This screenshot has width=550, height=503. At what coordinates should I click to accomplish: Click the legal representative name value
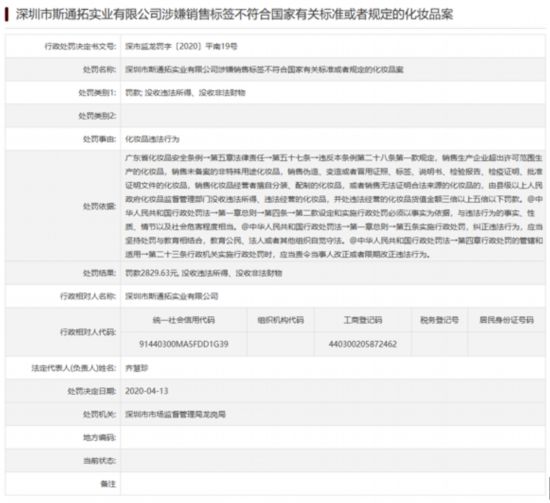137,368
